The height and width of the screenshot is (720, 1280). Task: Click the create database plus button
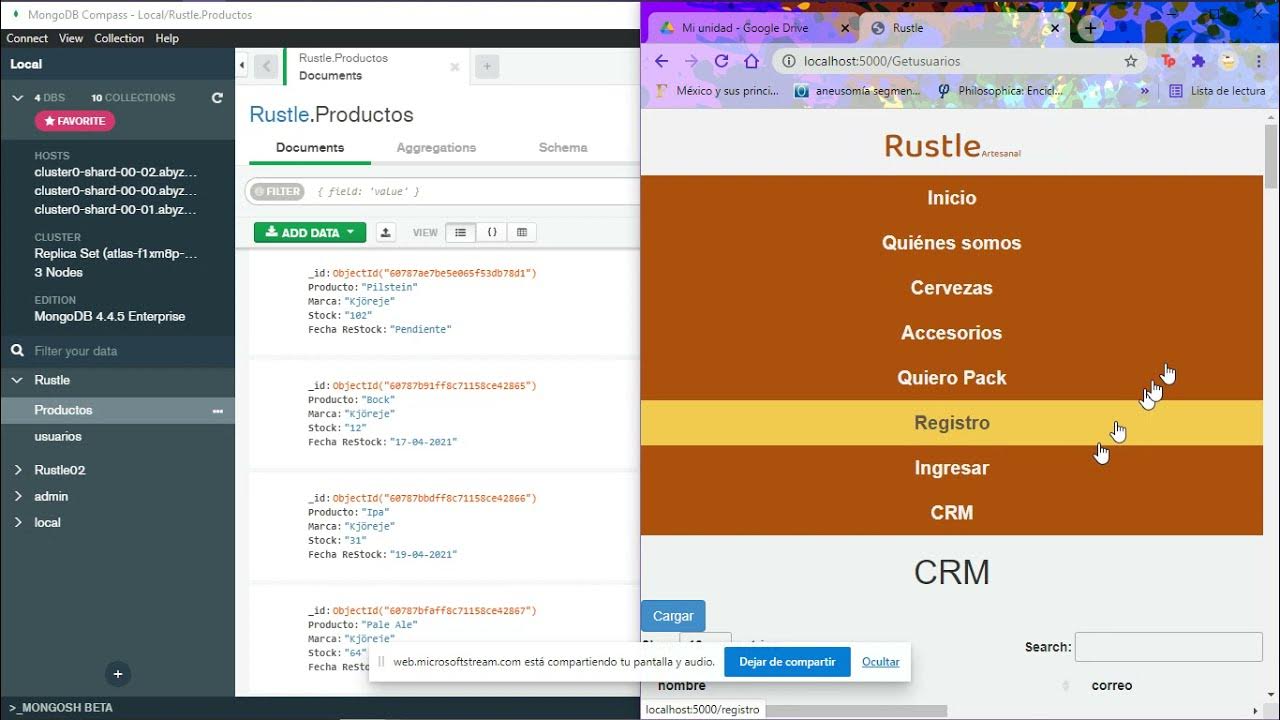click(117, 674)
